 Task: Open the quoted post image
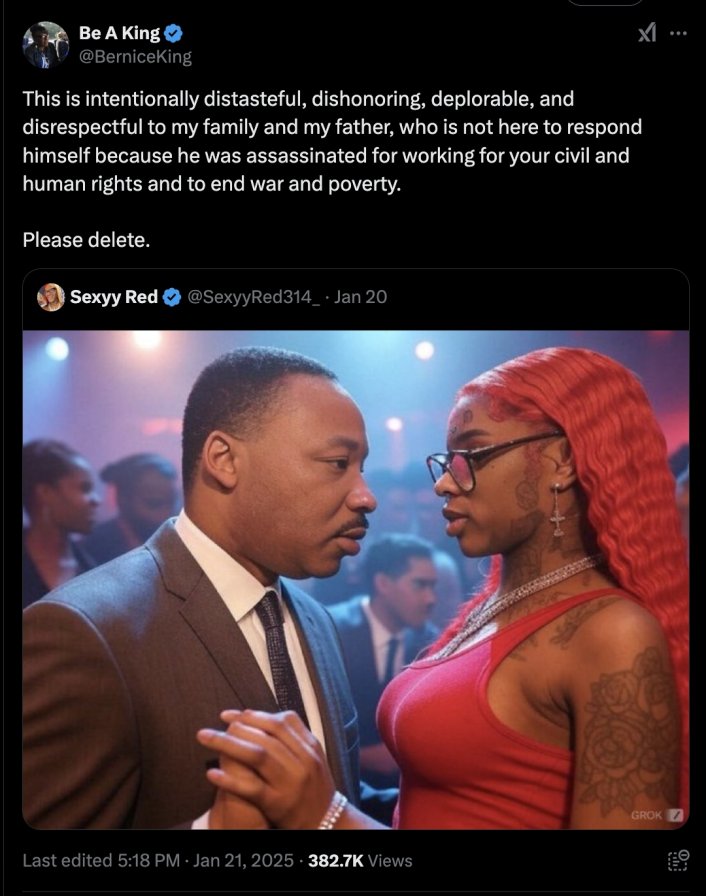(356, 579)
